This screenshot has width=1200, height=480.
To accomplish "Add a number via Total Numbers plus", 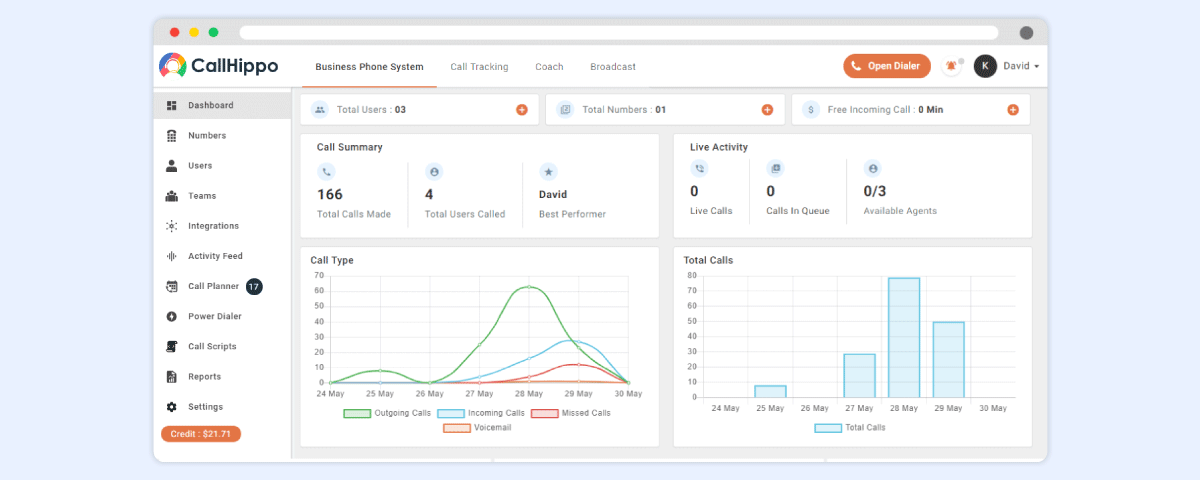I will click(x=767, y=109).
